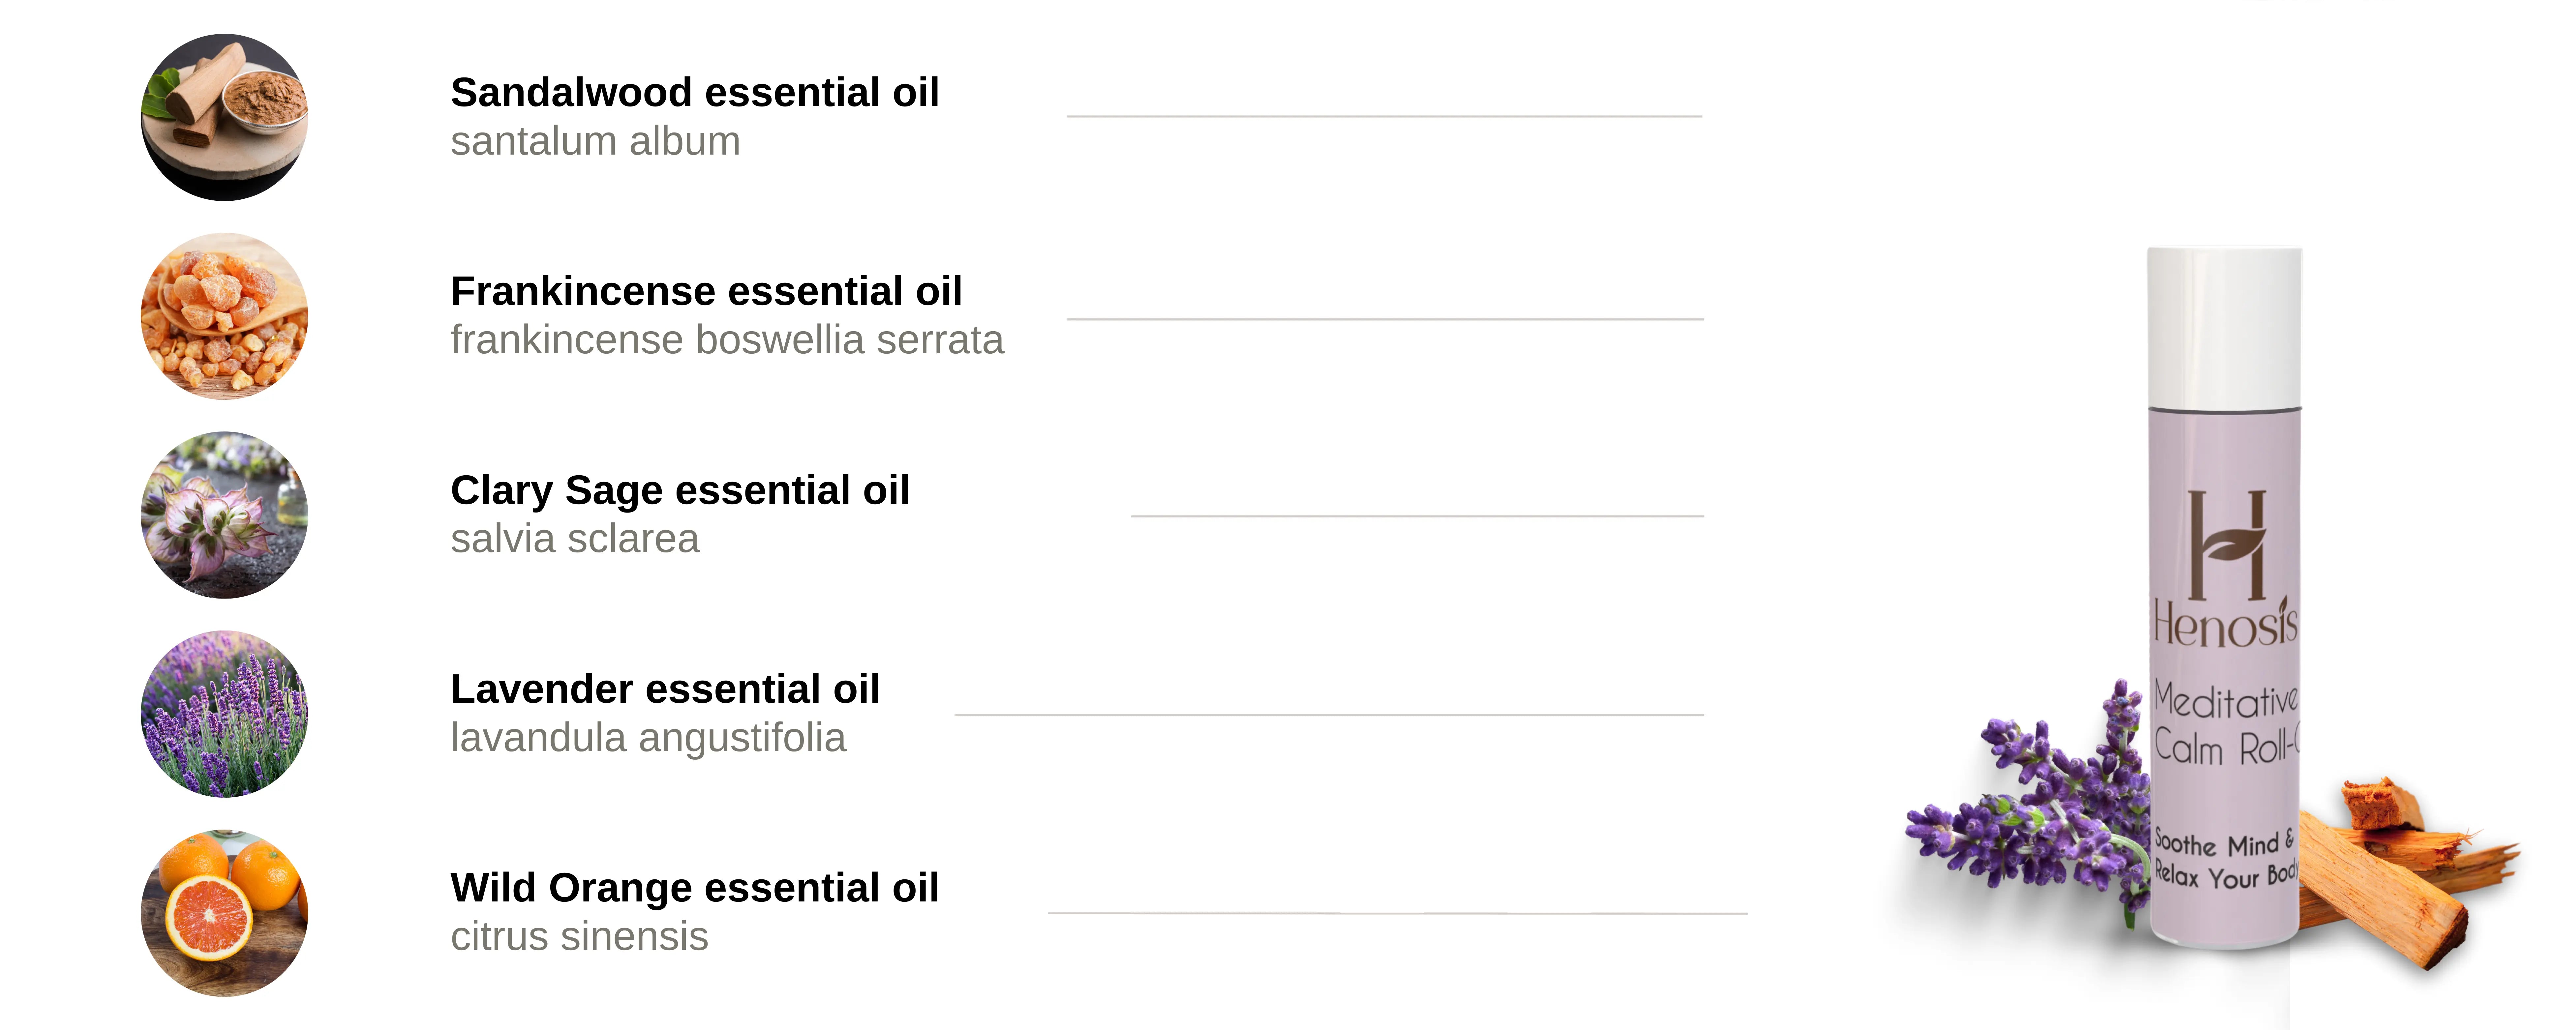Open the Frankincense essential oil heading
The width and height of the screenshot is (2576, 1030).
[706, 291]
